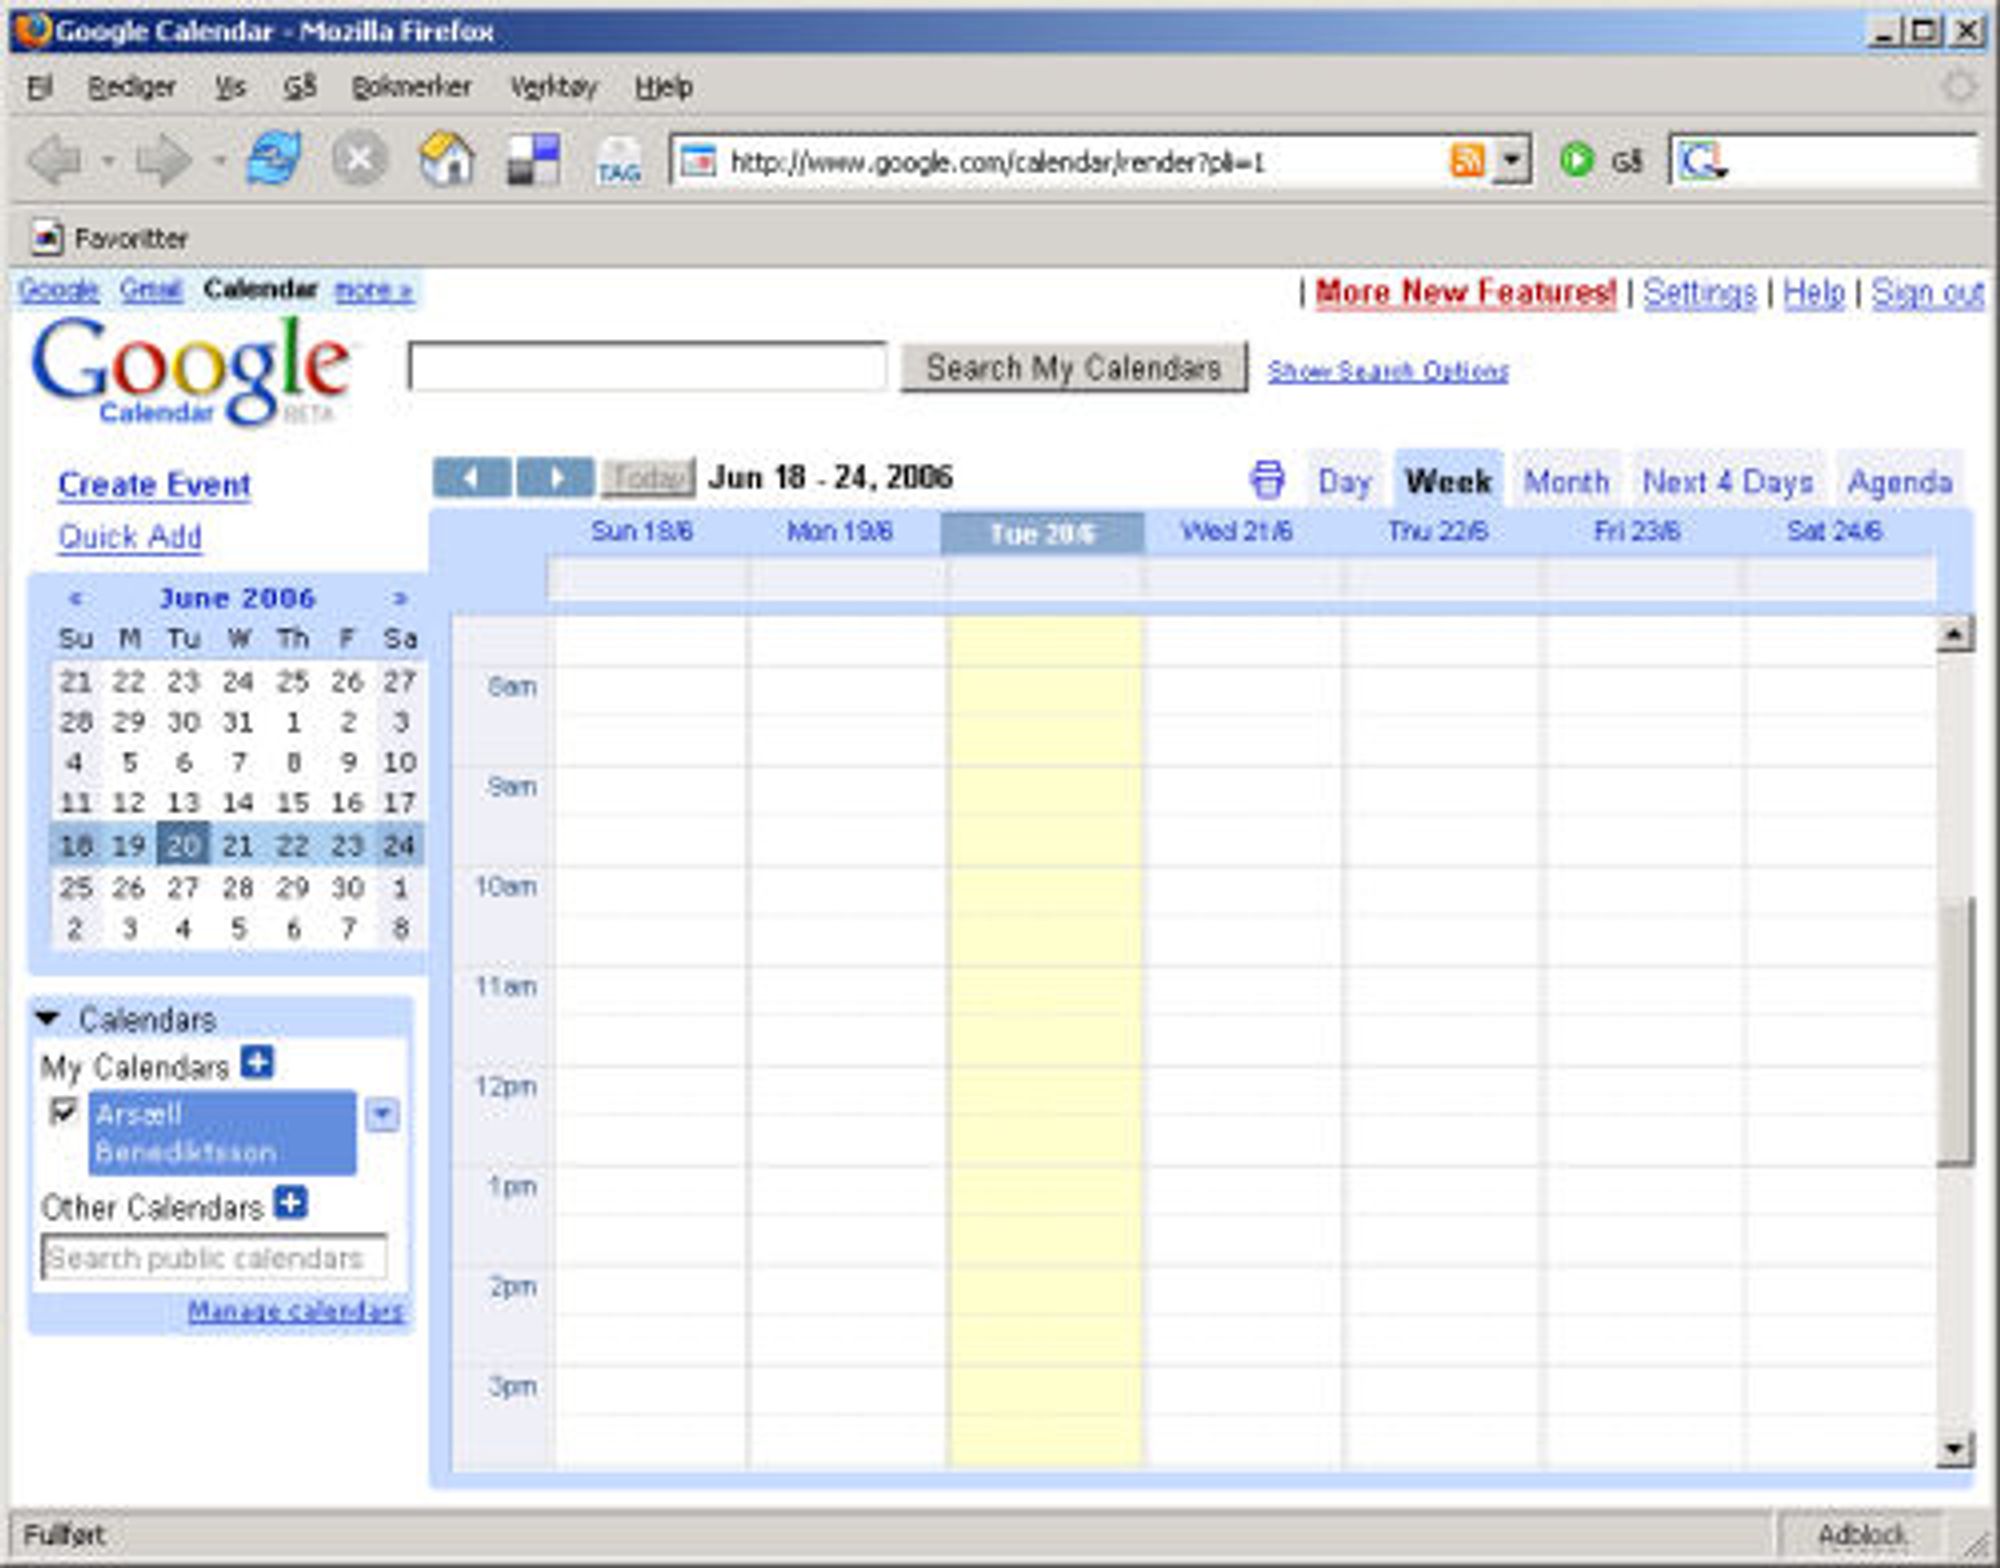Click the stop loading icon

[x=359, y=159]
